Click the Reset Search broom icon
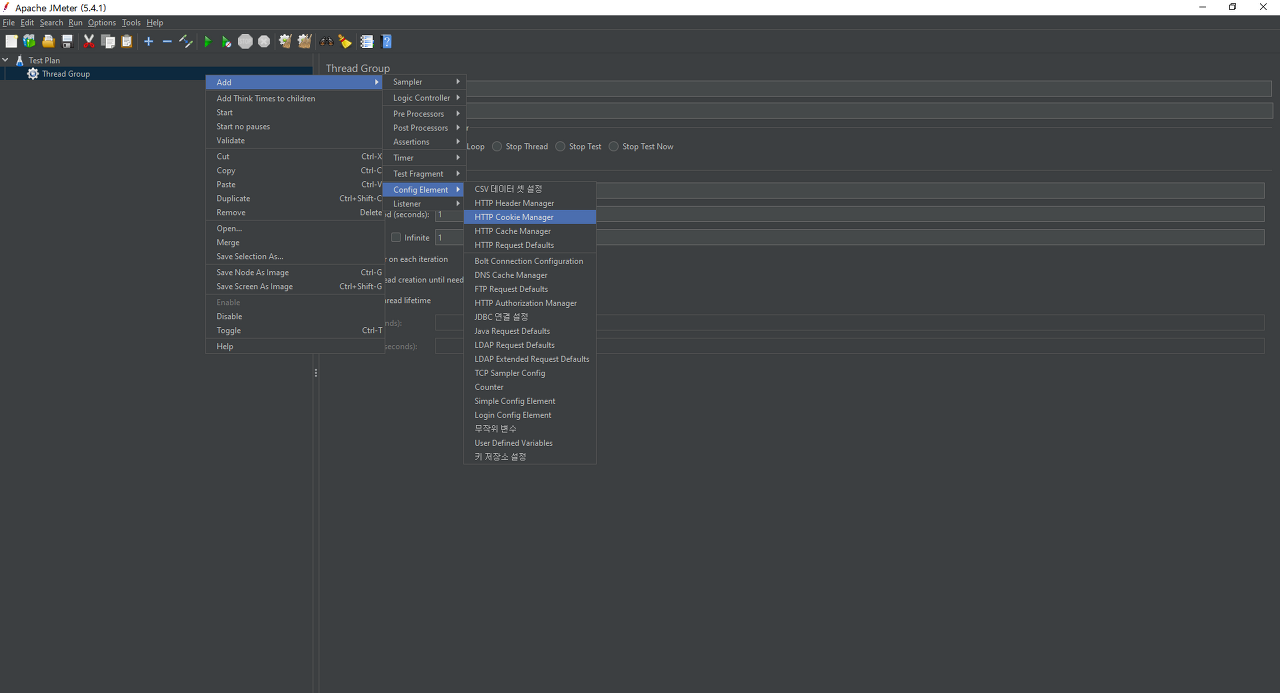 coord(345,41)
